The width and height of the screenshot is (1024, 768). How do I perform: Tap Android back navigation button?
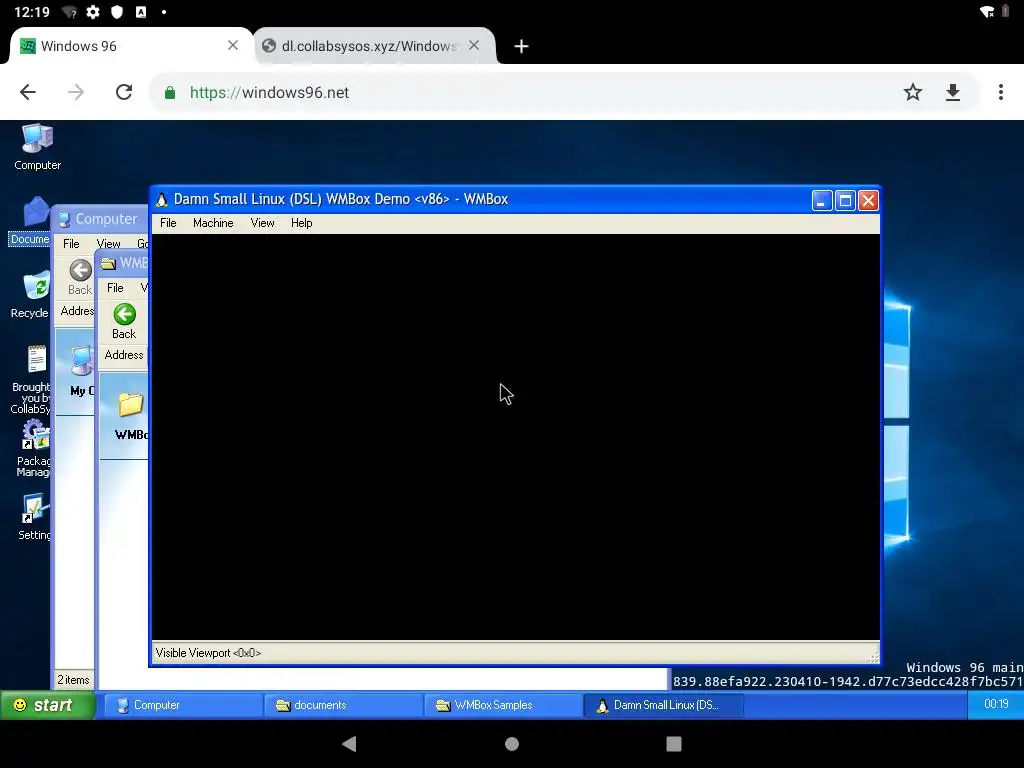pyautogui.click(x=349, y=743)
